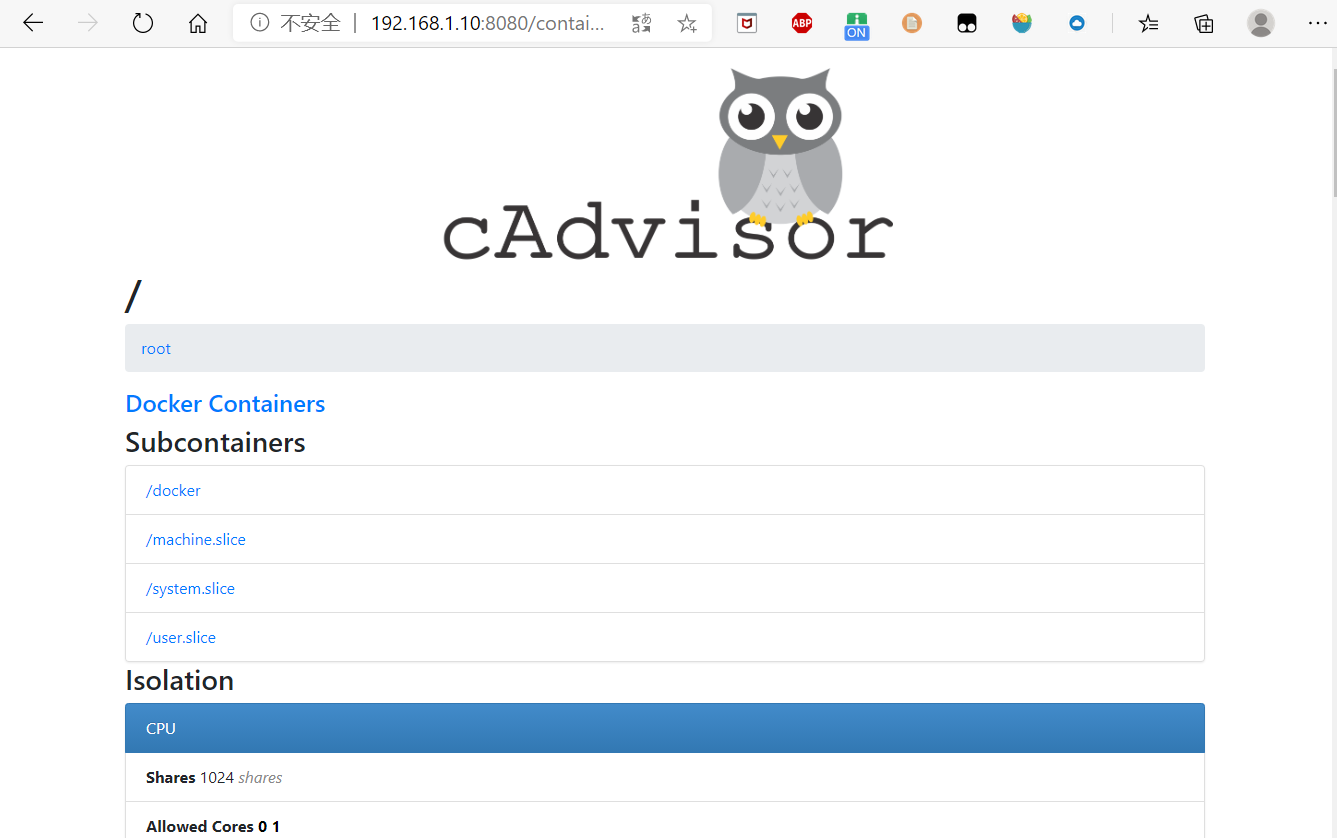Open the user profile avatar
The image size is (1337, 838).
1261,23
